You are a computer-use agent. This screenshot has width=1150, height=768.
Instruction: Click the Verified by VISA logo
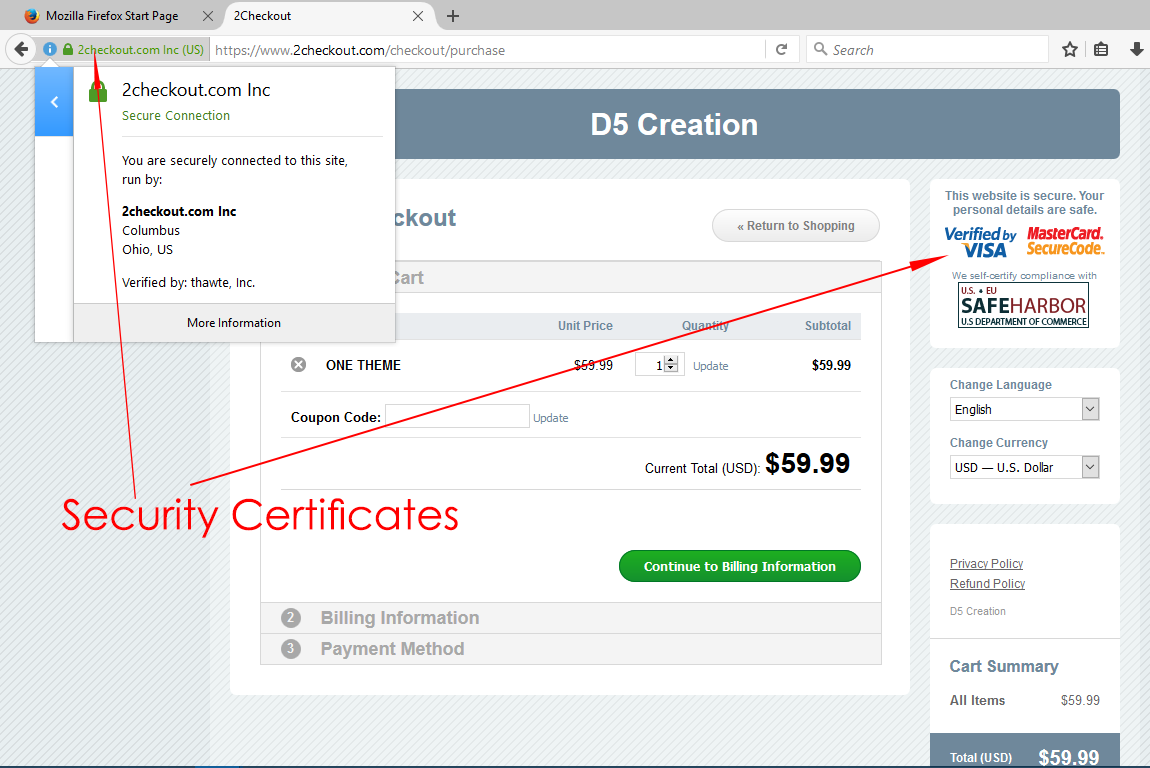click(x=981, y=242)
